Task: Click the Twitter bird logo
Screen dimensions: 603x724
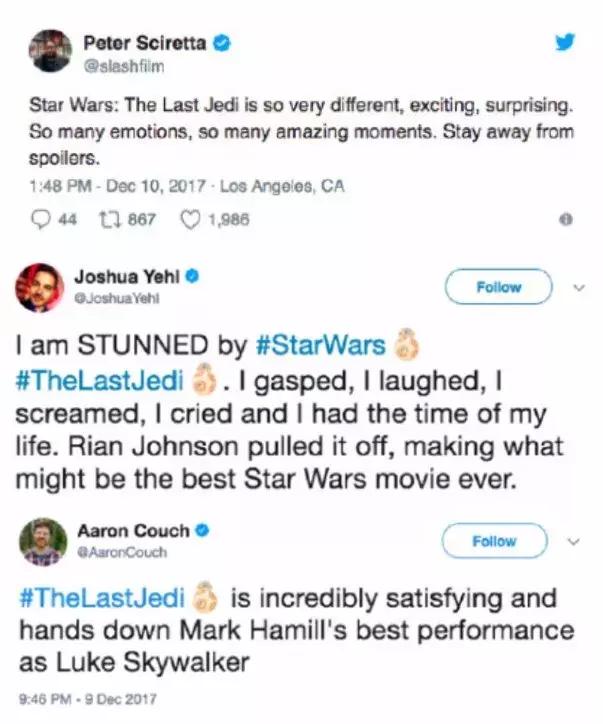Action: [x=565, y=42]
